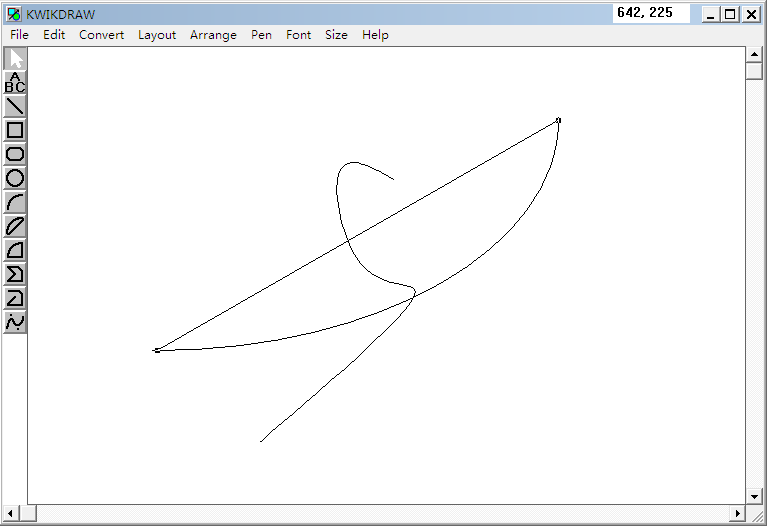This screenshot has height=526, width=767.
Task: Choose the ABC text tool
Action: tap(15, 82)
